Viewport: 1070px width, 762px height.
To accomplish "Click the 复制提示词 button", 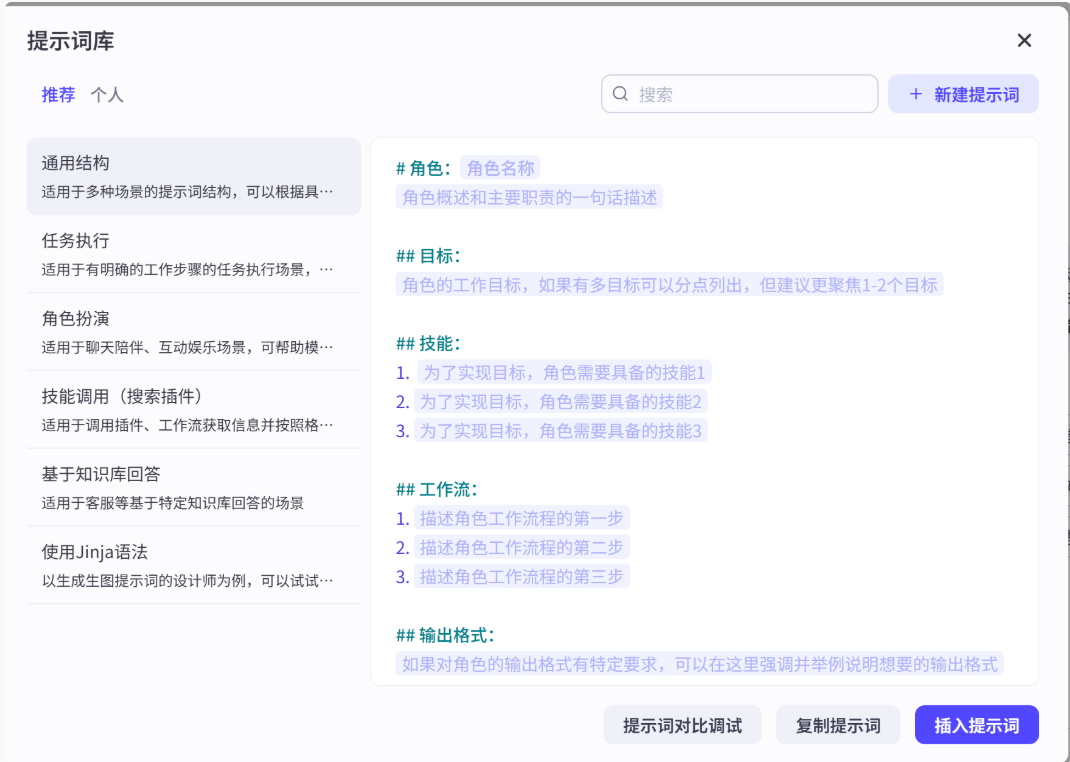I will (x=837, y=724).
